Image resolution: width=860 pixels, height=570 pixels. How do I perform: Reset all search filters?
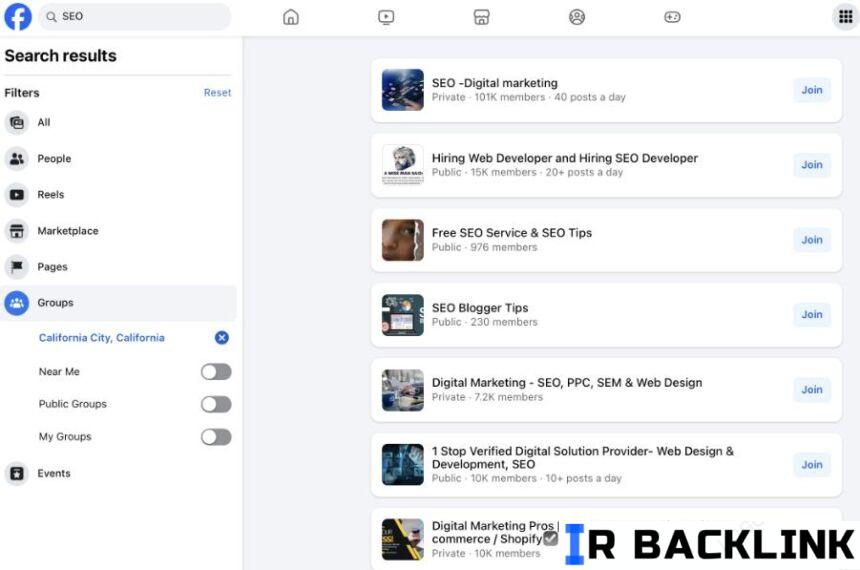point(217,93)
